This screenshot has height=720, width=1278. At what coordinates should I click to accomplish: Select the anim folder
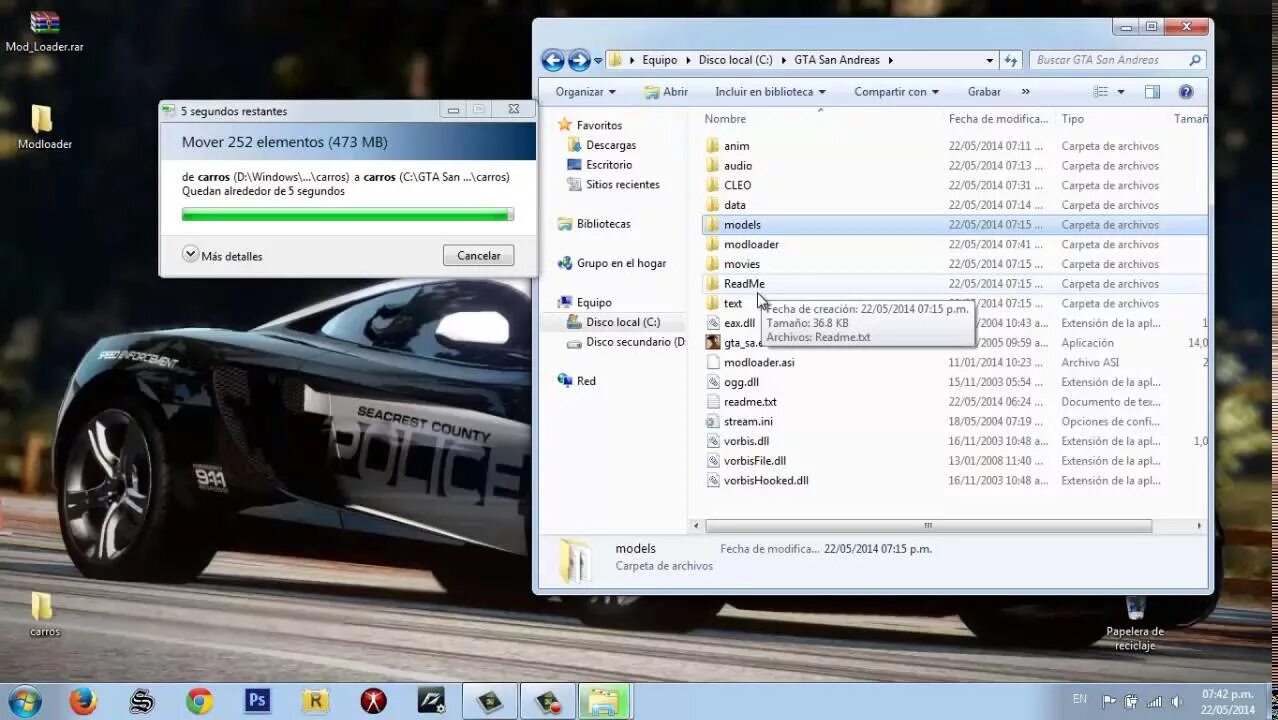coord(736,146)
